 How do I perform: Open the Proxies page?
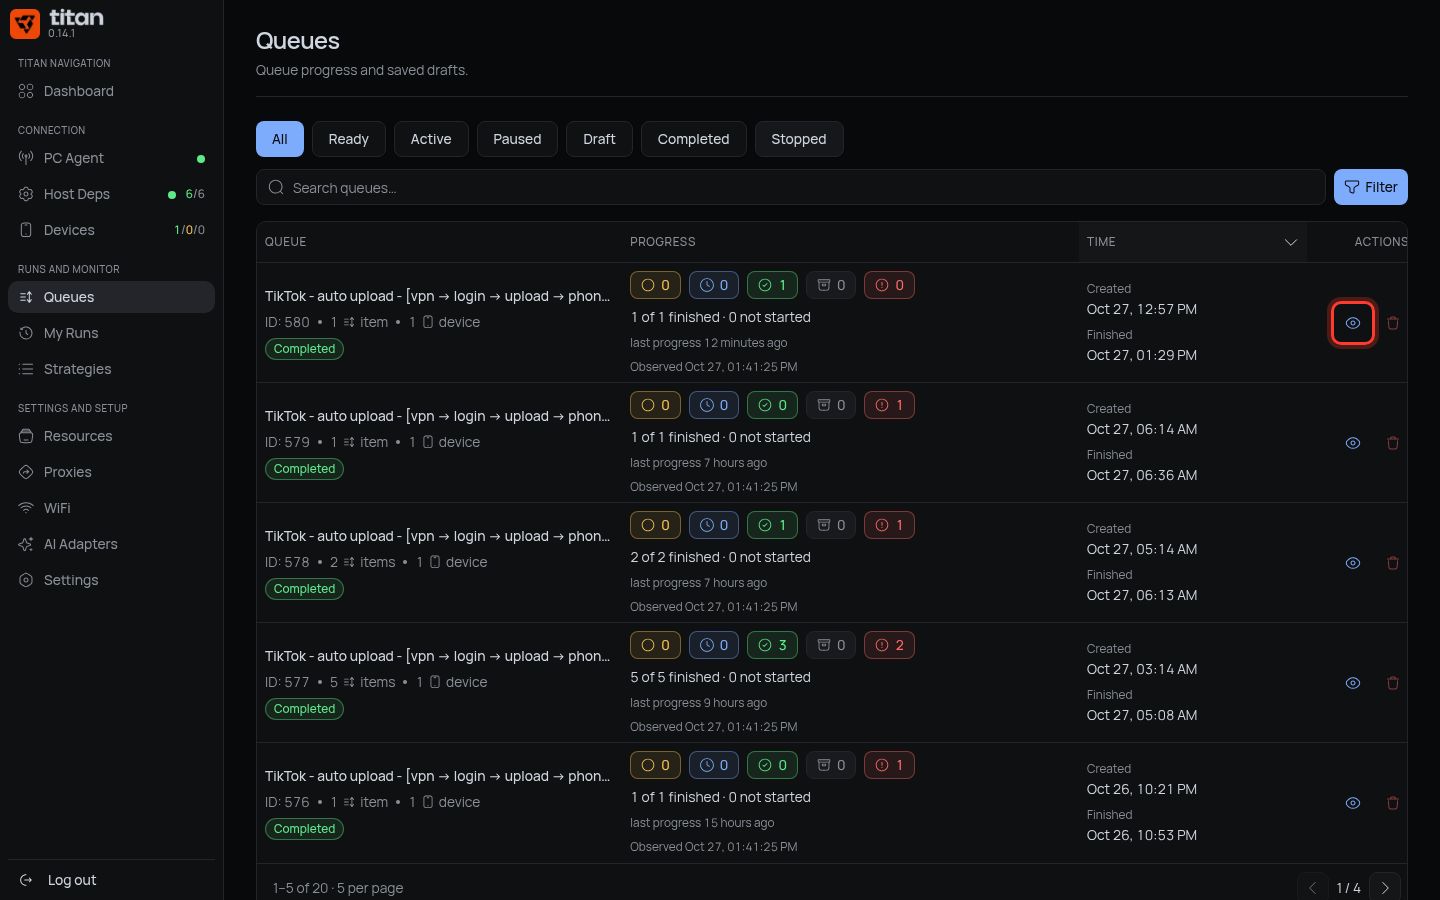(x=111, y=472)
